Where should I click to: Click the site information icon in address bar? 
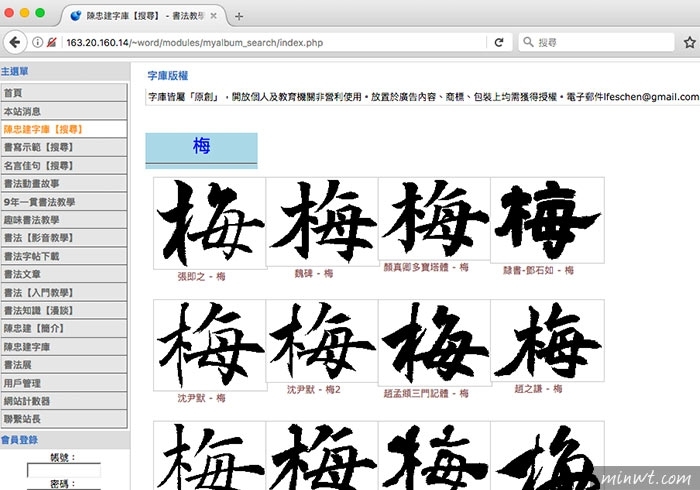click(x=37, y=43)
